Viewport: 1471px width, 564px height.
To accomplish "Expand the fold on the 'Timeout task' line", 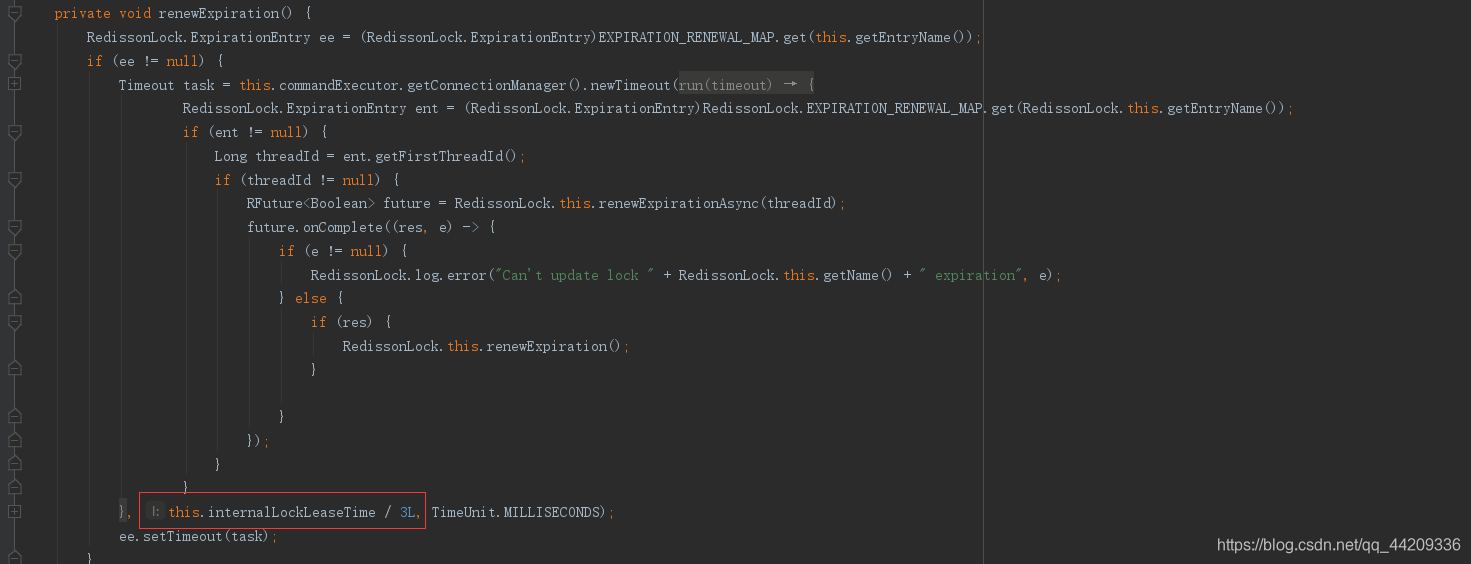I will [14, 85].
